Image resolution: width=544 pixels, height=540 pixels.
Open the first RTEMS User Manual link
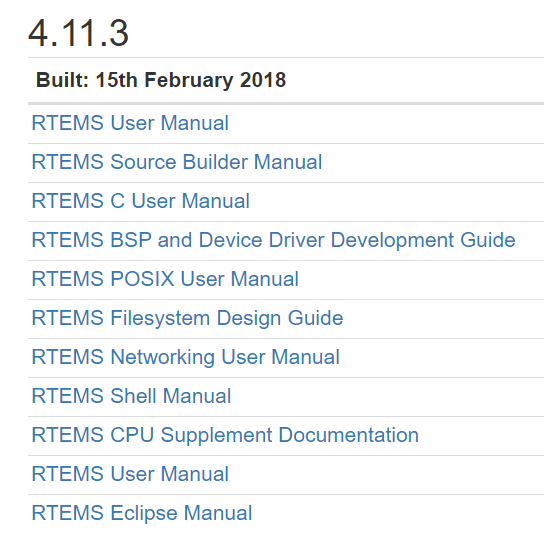(x=130, y=123)
